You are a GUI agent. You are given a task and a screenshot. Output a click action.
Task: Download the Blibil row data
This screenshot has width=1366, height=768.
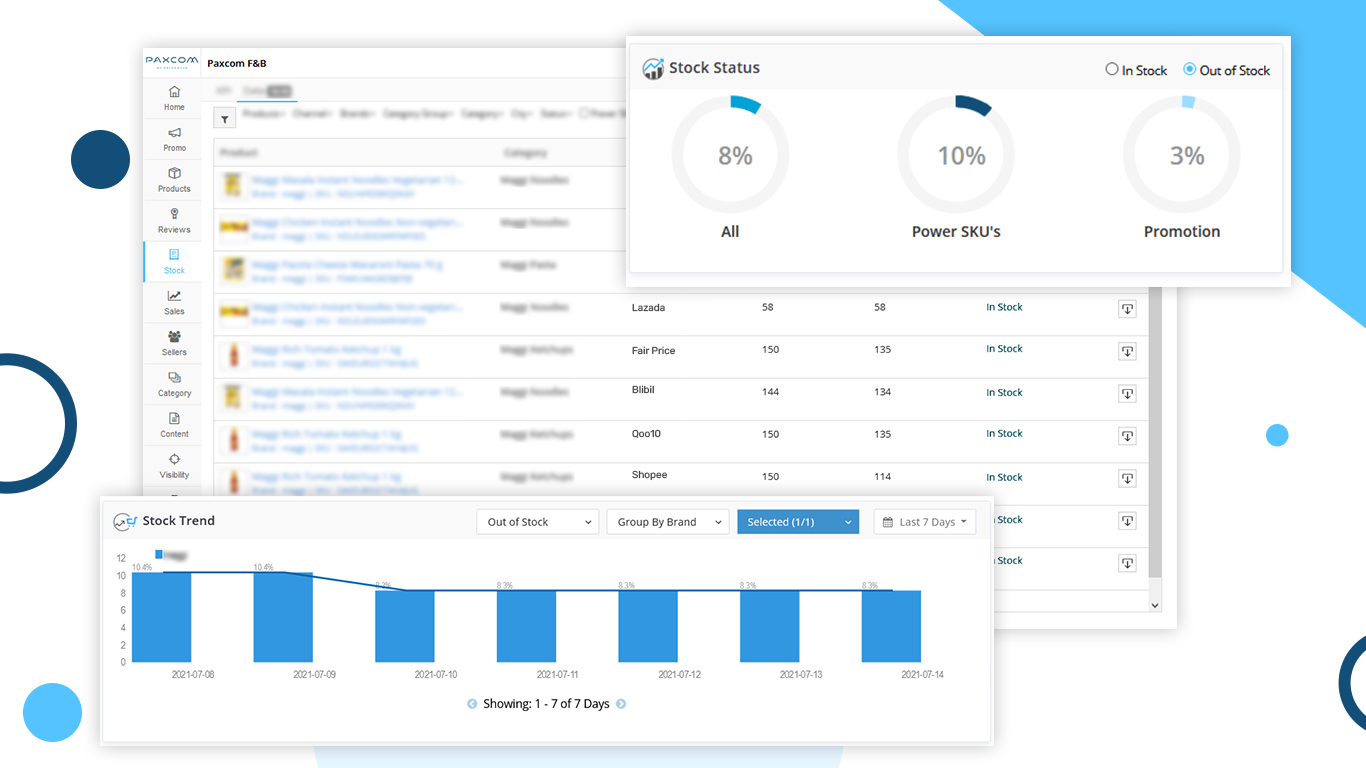point(1127,394)
